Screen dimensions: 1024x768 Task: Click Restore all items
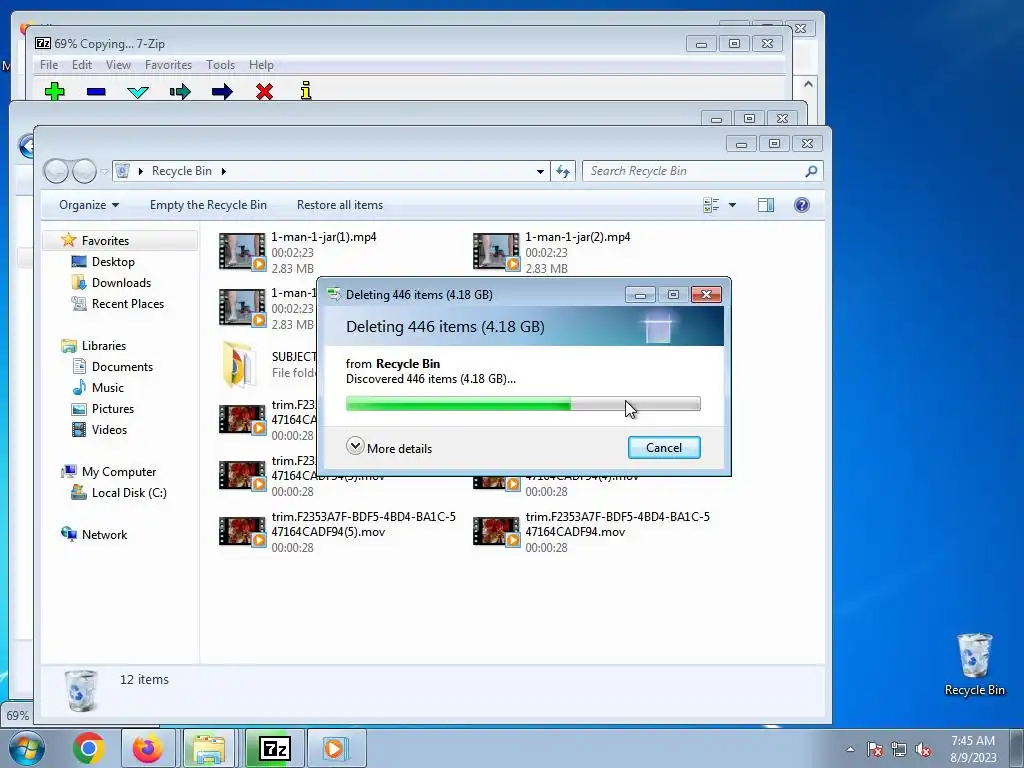click(x=340, y=205)
